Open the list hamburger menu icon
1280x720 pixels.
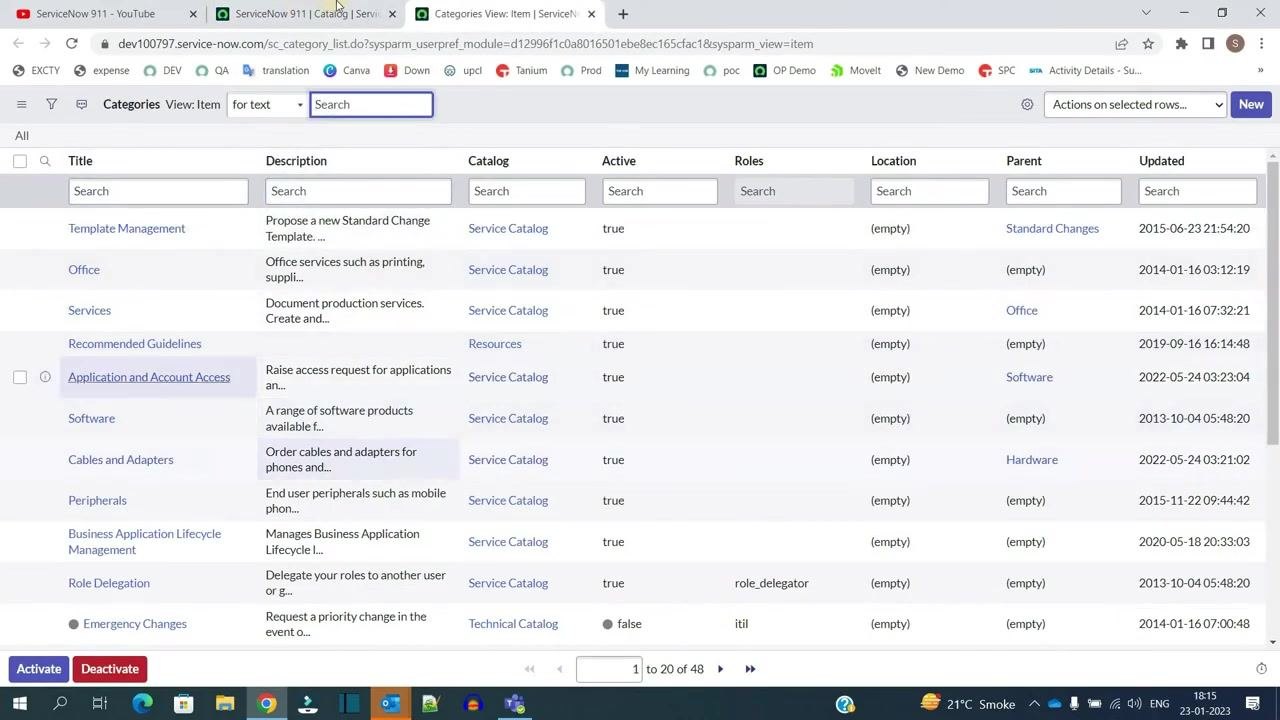click(x=21, y=104)
